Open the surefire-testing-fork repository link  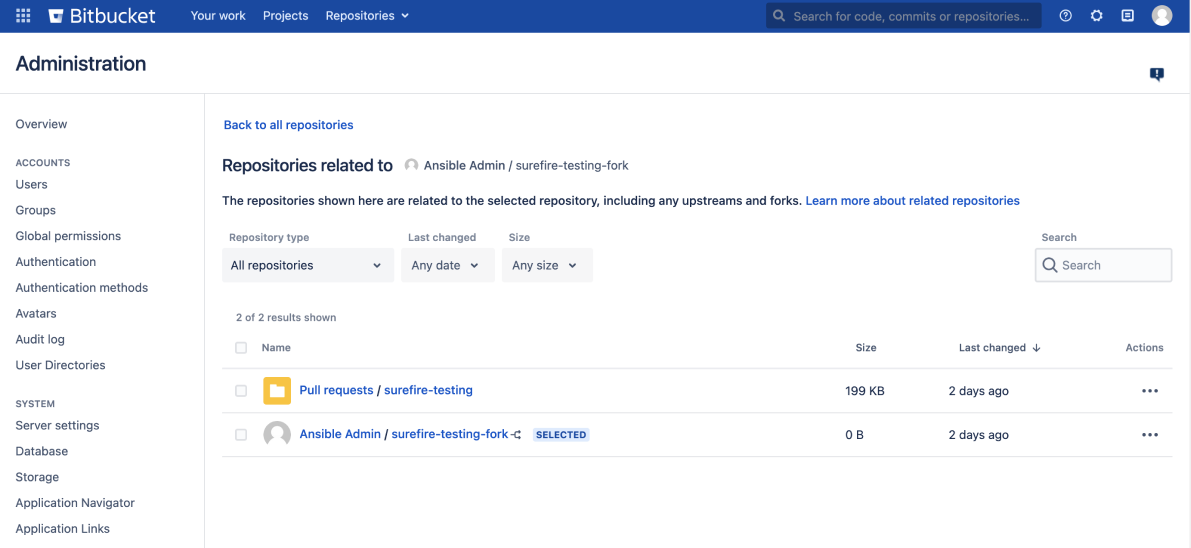pos(450,434)
